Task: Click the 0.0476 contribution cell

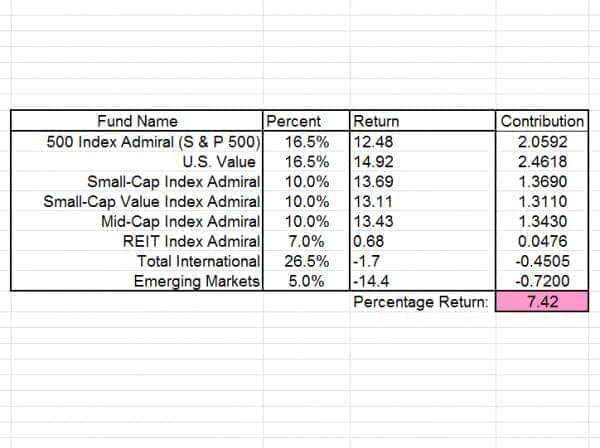Action: click(541, 241)
